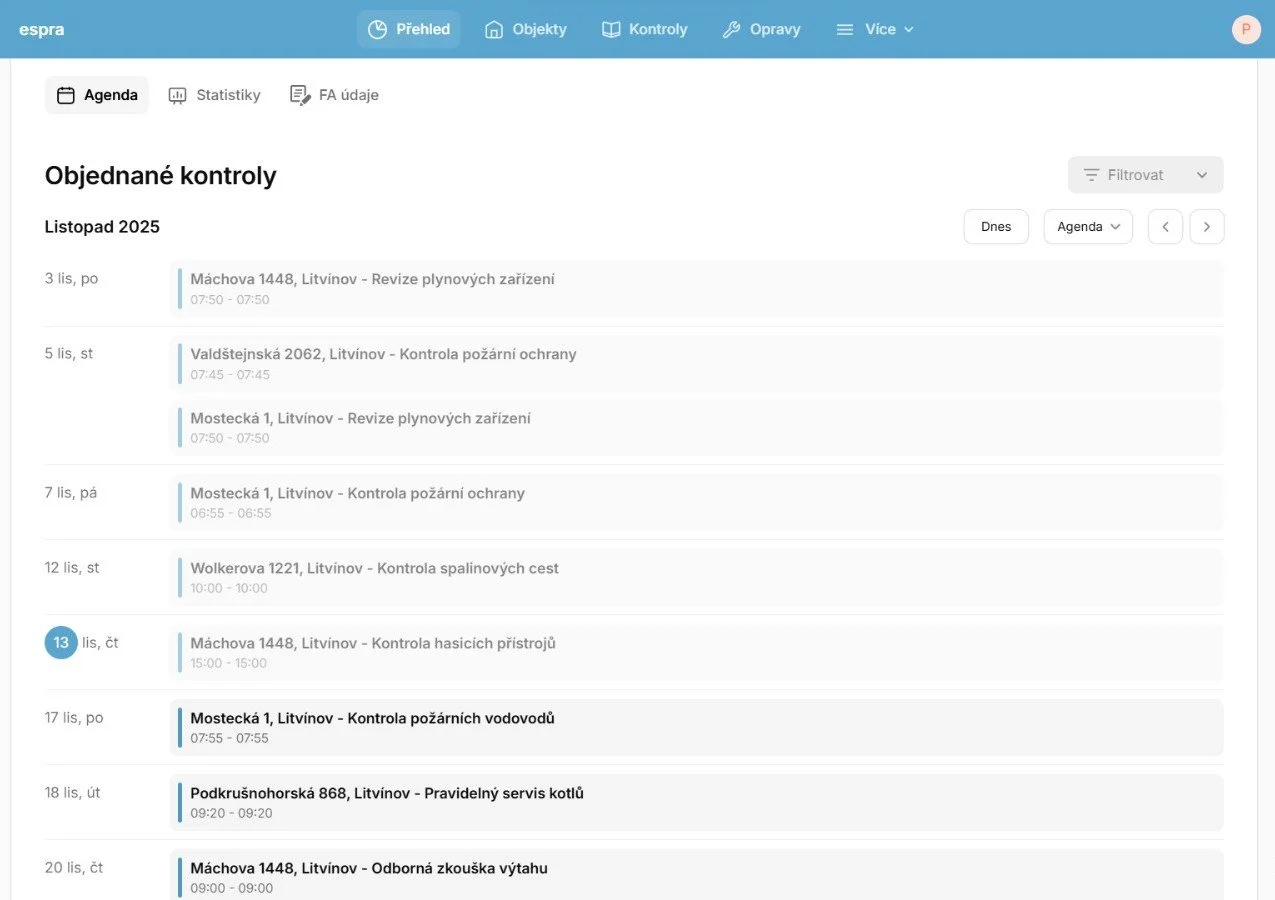Viewport: 1275px width, 900px height.
Task: Open Mostecká 1 Revize plynových zařízení entry
Action: pyautogui.click(x=697, y=428)
